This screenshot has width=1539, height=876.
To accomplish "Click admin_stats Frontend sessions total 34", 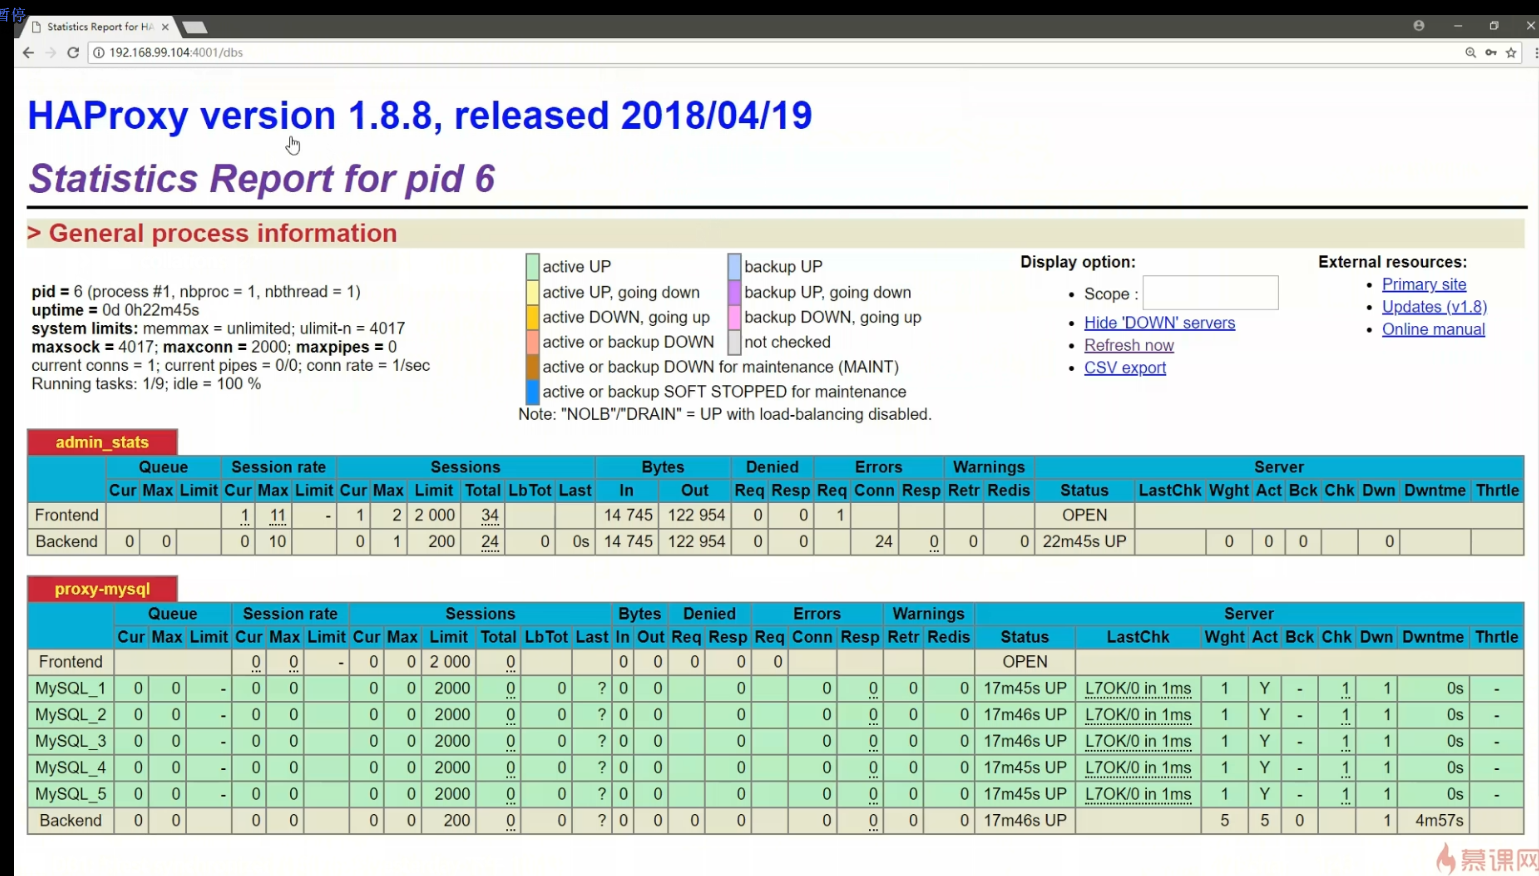I will tap(490, 515).
